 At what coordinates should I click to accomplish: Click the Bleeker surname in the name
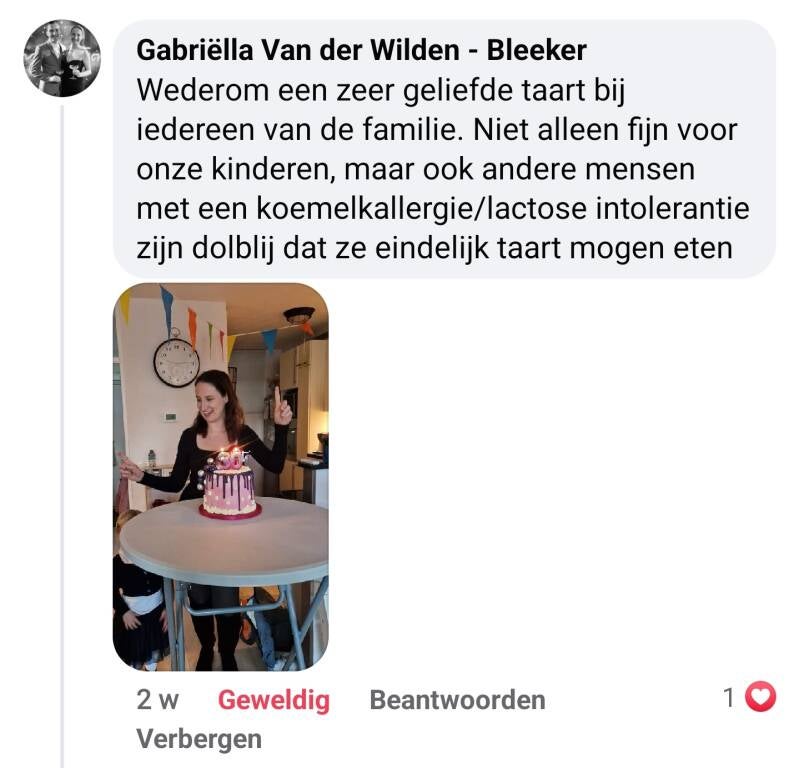pyautogui.click(x=537, y=50)
